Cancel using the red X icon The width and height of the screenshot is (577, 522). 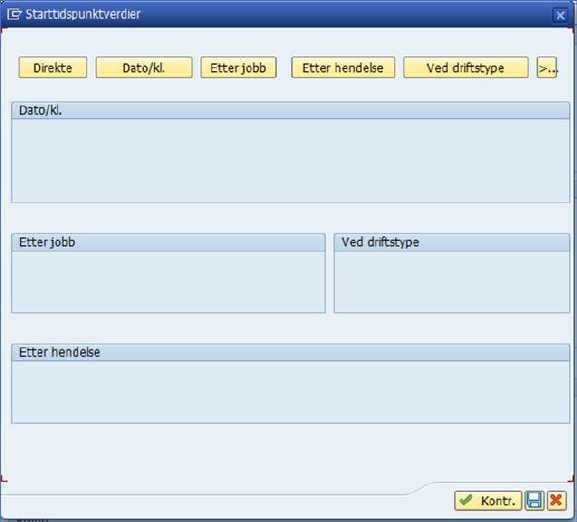click(x=556, y=501)
